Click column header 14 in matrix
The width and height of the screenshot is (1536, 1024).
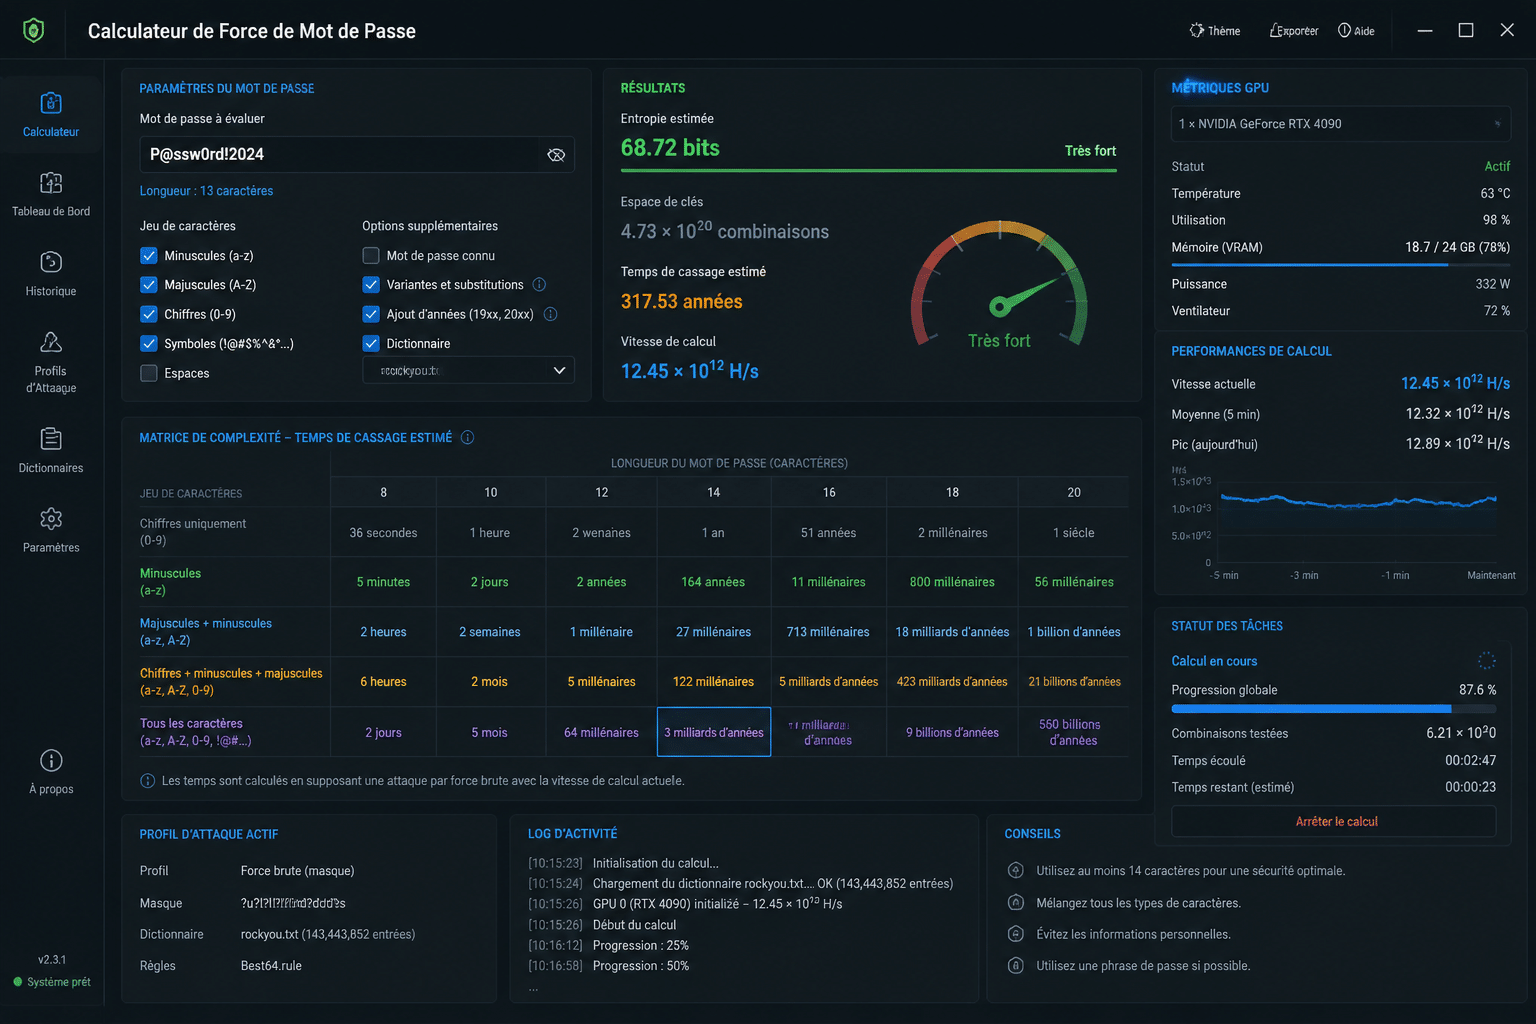[x=714, y=492]
